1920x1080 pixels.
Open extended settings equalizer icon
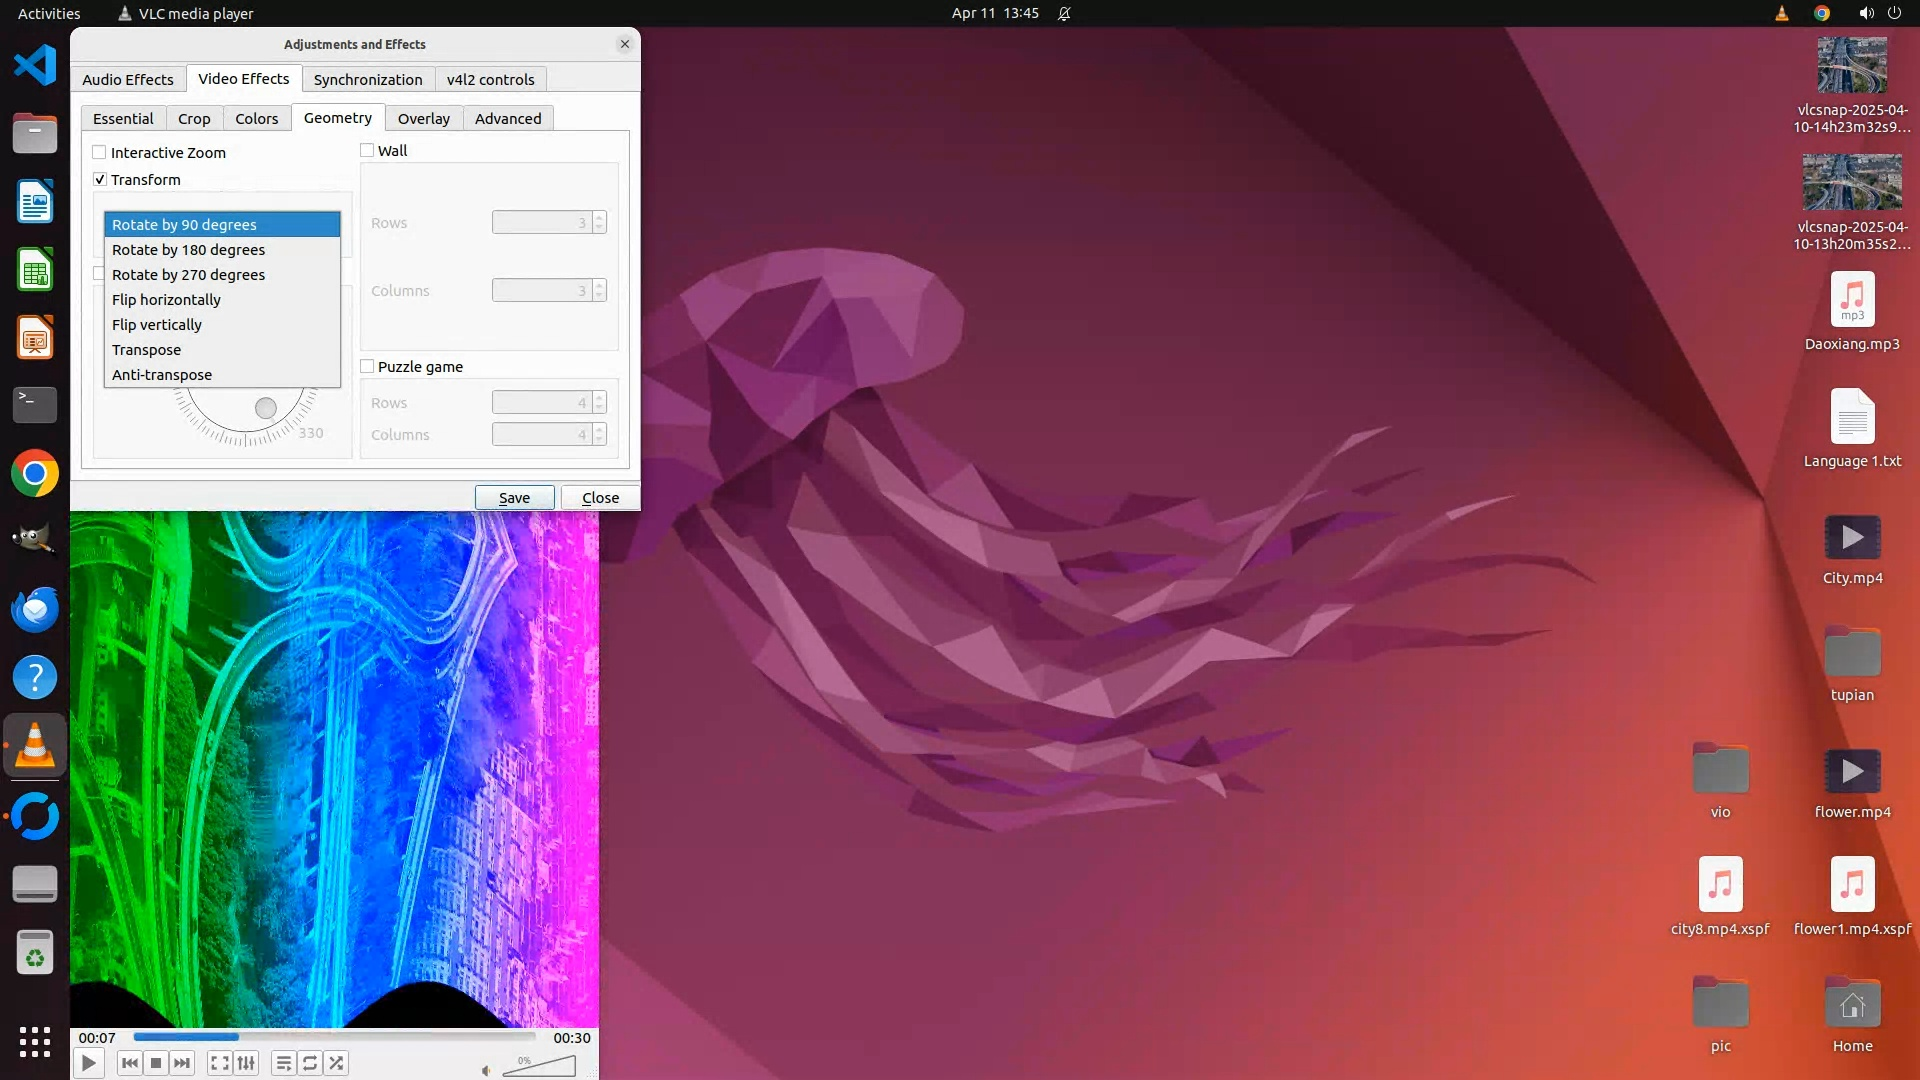click(x=246, y=1063)
